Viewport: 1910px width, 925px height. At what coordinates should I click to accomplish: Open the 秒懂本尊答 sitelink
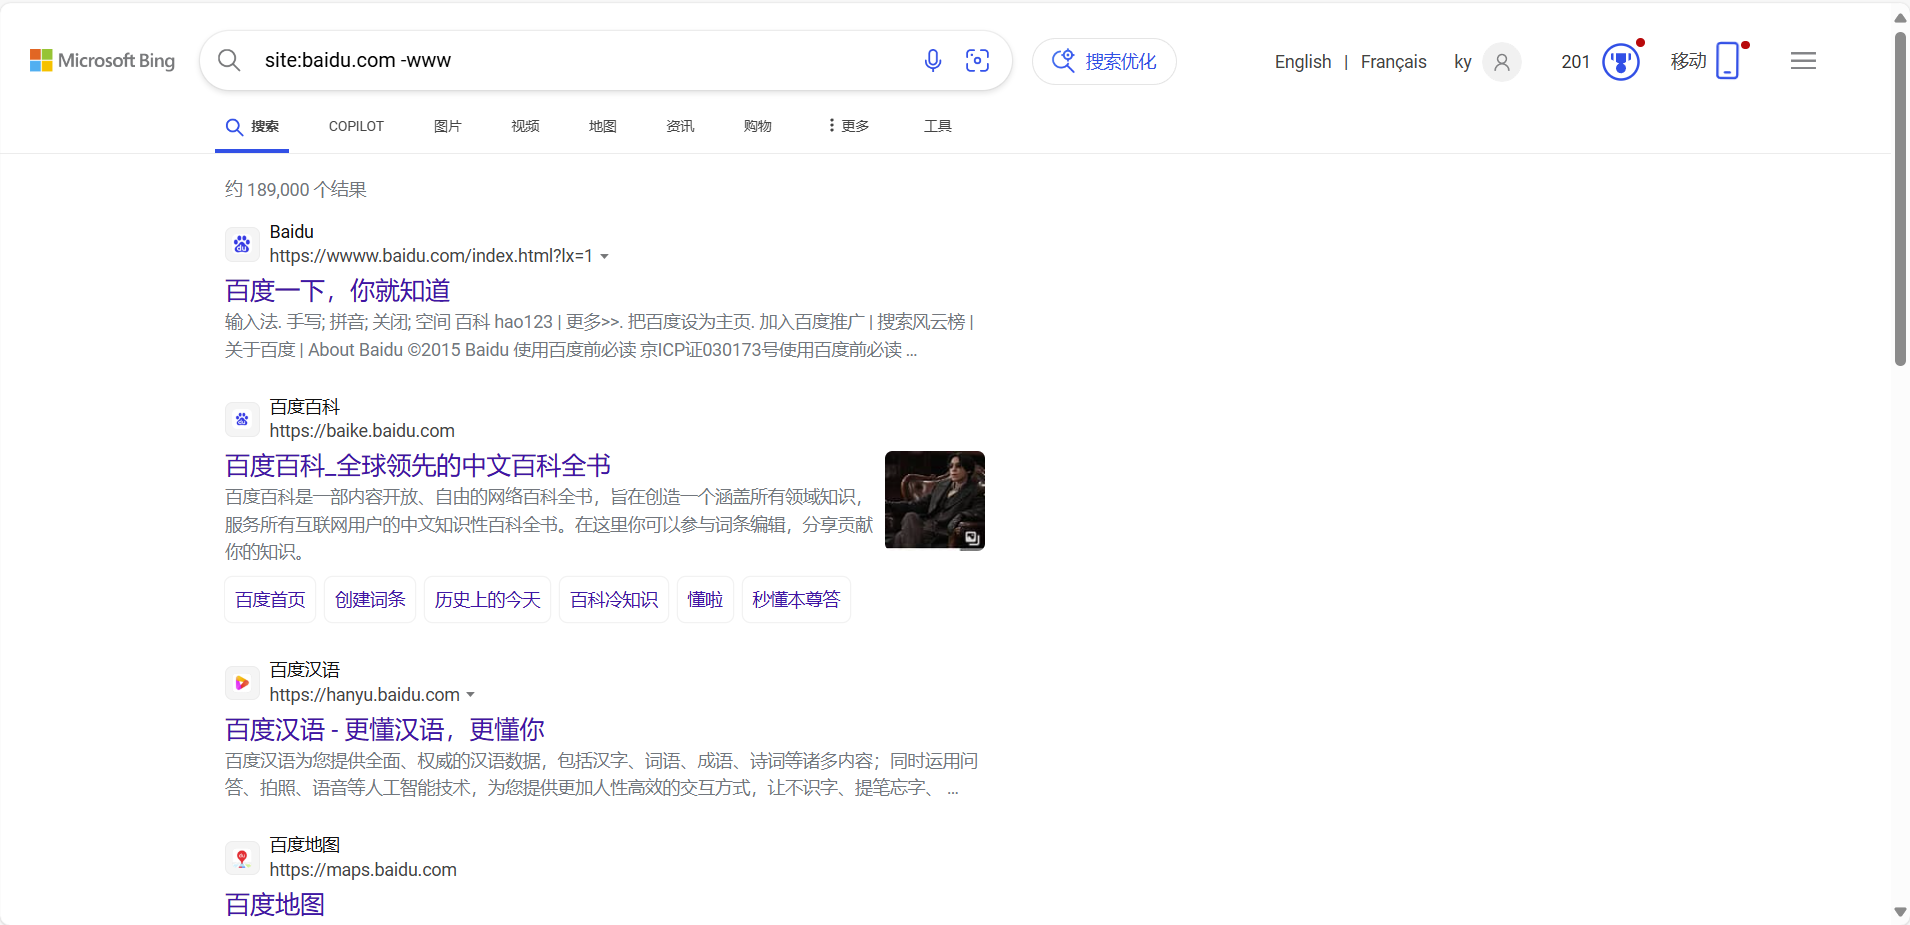796,600
